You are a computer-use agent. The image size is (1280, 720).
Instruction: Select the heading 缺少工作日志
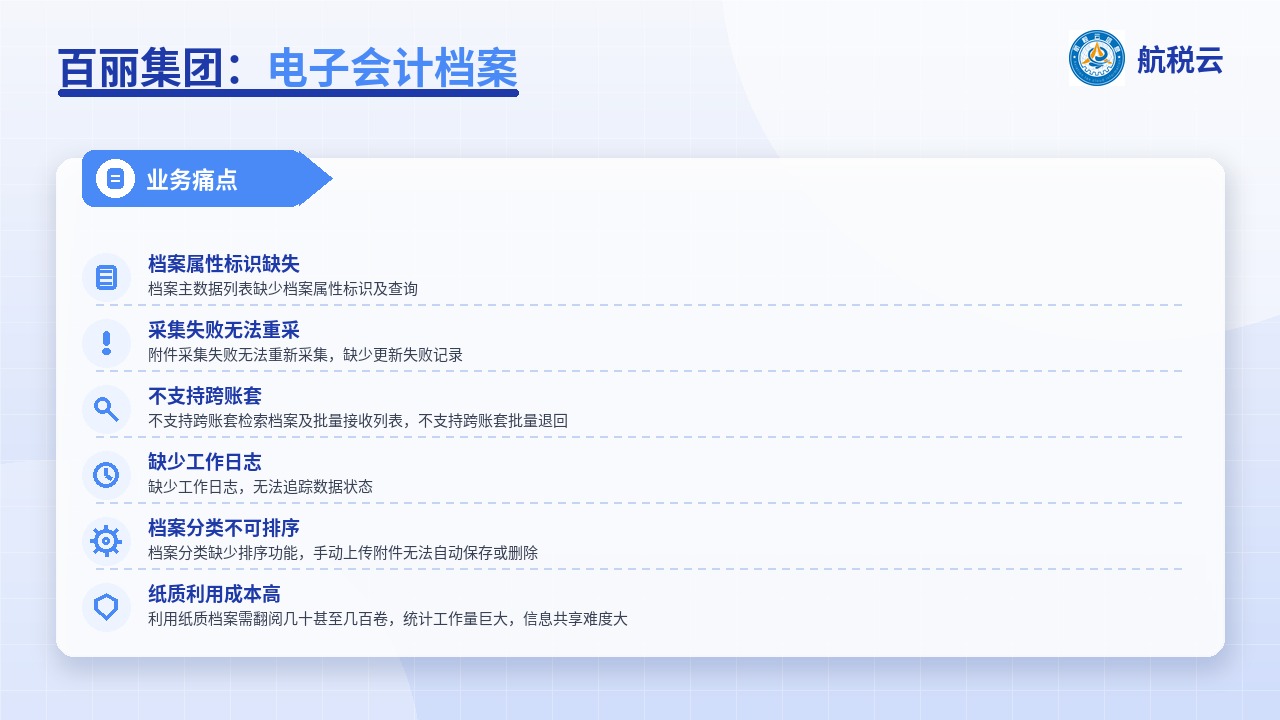205,462
